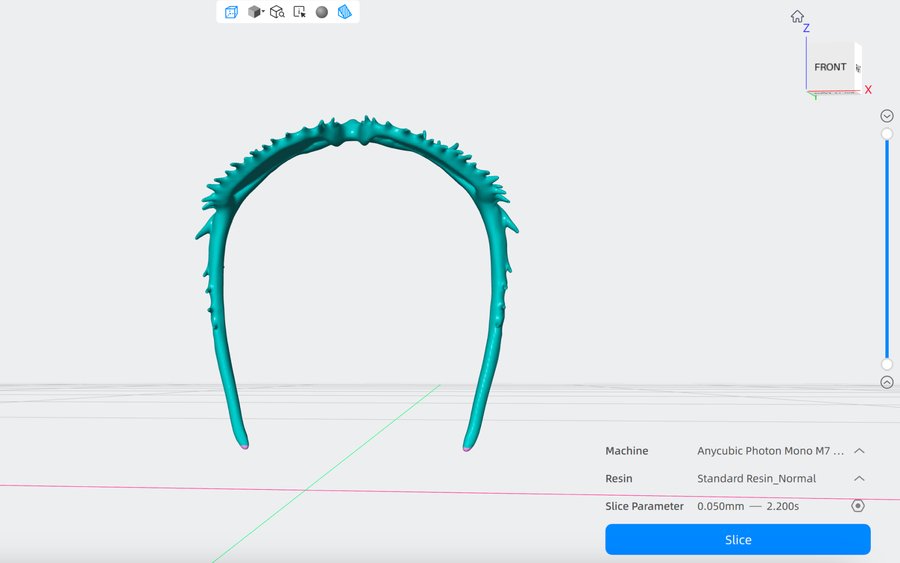Click the solid gray cube view icon

tap(253, 12)
